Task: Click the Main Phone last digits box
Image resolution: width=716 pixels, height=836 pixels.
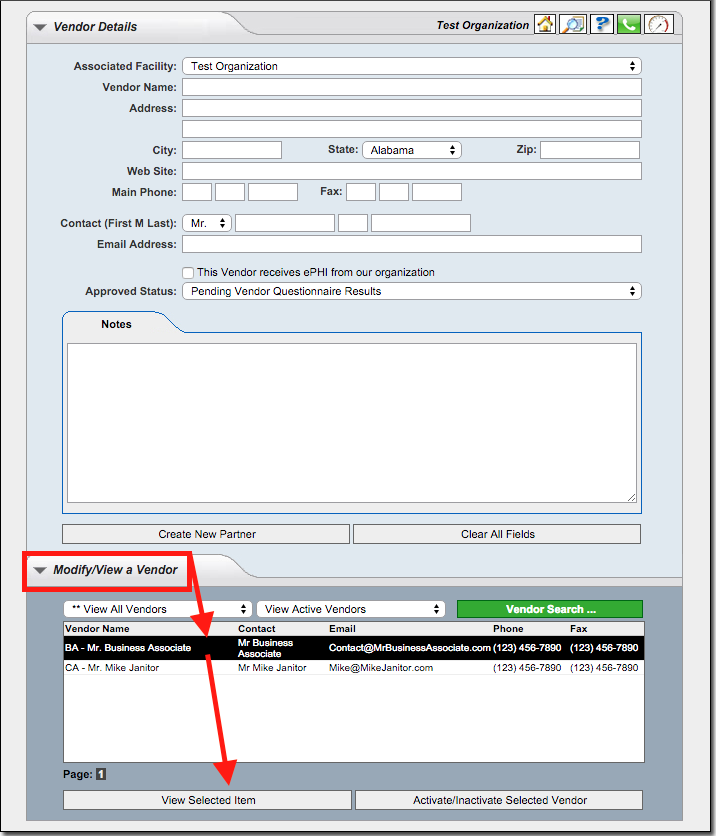Action: click(273, 192)
